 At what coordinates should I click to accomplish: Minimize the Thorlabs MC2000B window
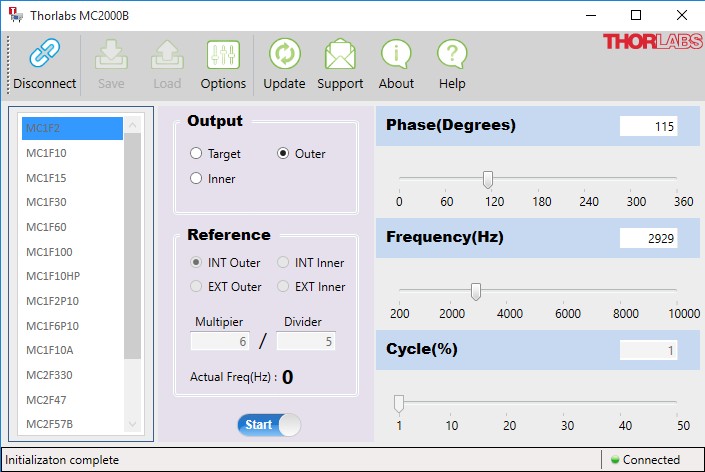click(x=591, y=15)
